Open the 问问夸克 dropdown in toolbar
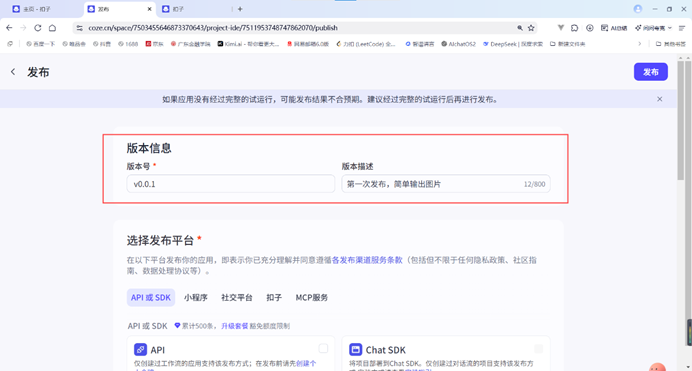Viewport: 692px width, 371px height. point(654,28)
